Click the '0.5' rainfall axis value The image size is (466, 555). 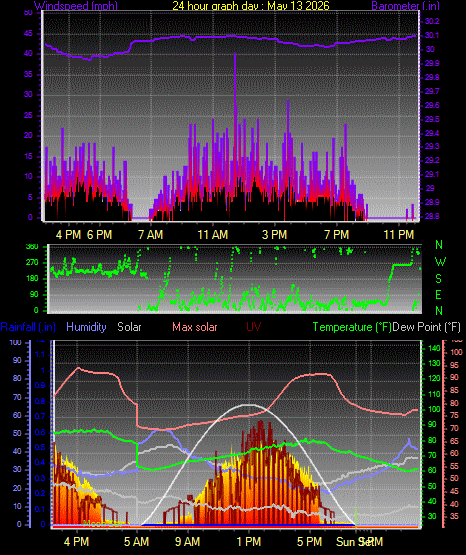[x=40, y=447]
